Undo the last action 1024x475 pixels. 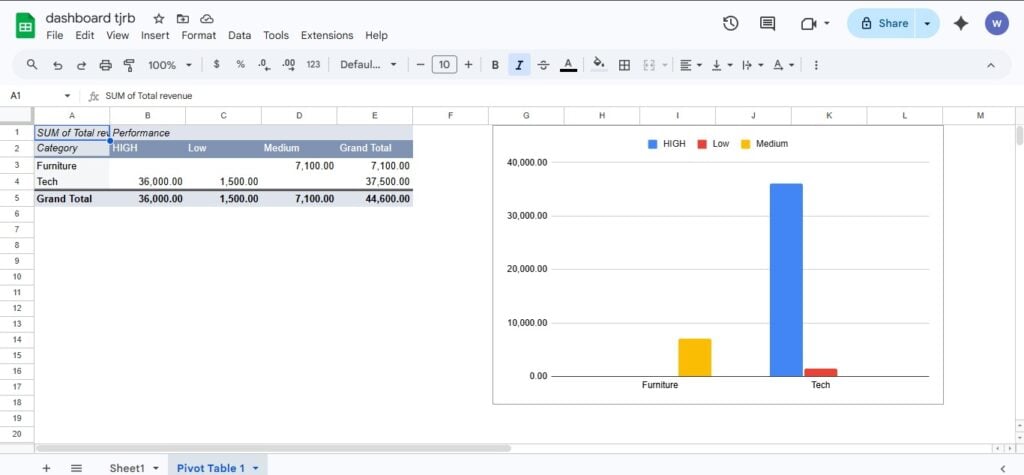[57, 65]
